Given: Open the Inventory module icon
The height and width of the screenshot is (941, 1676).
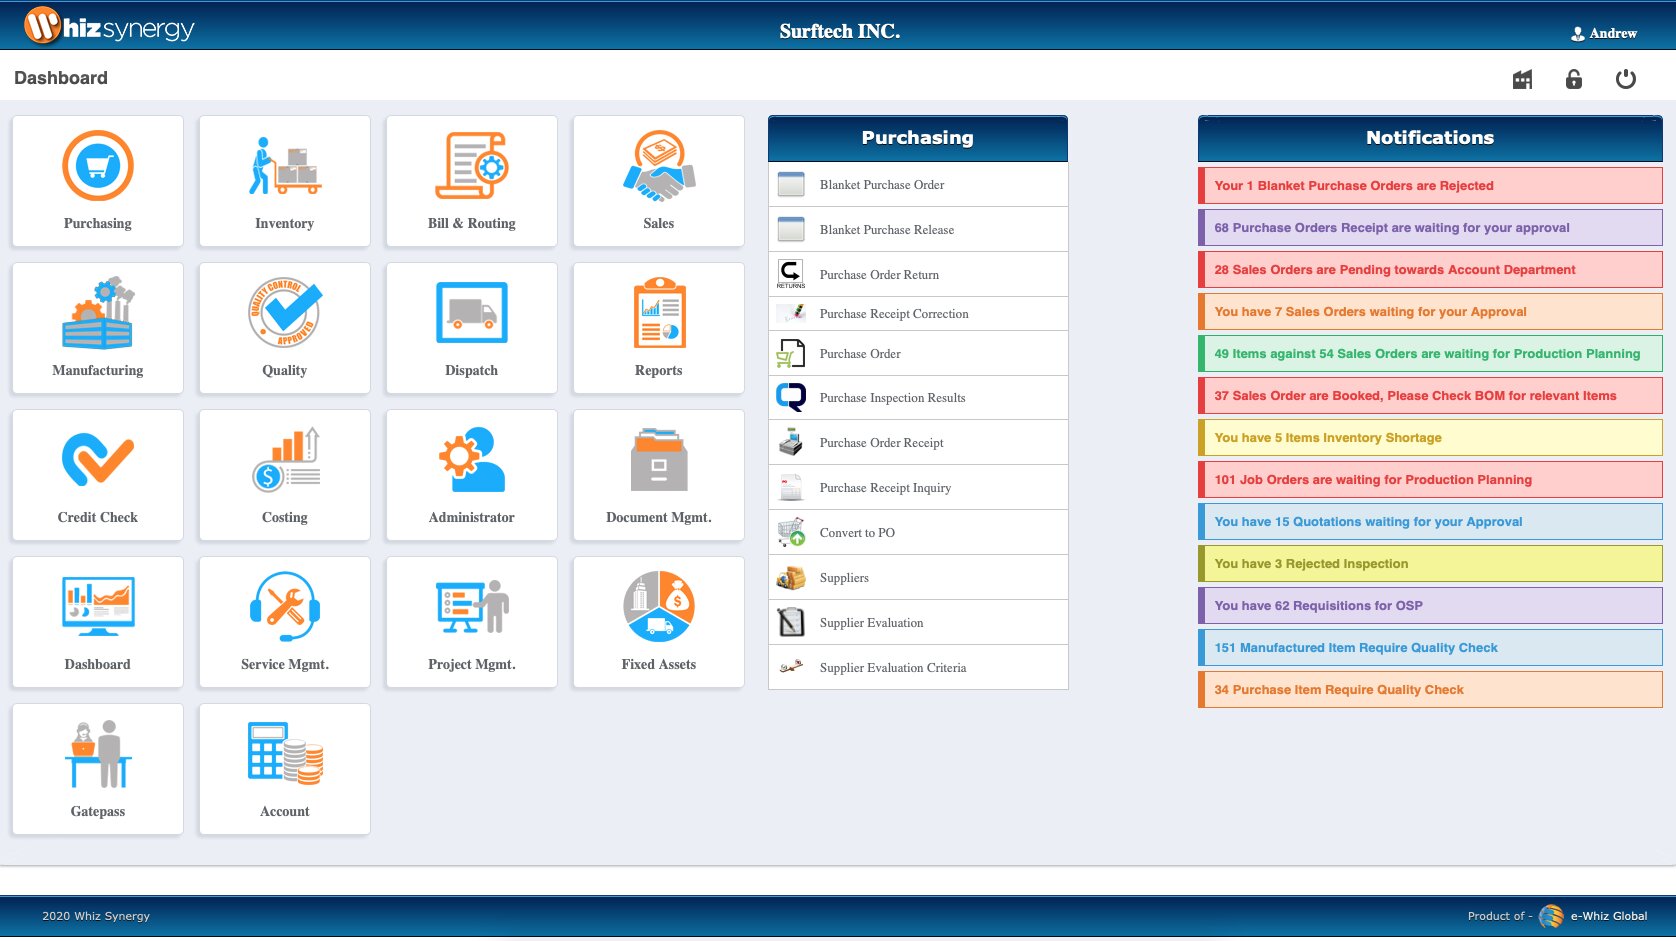Looking at the screenshot, I should pos(285,181).
